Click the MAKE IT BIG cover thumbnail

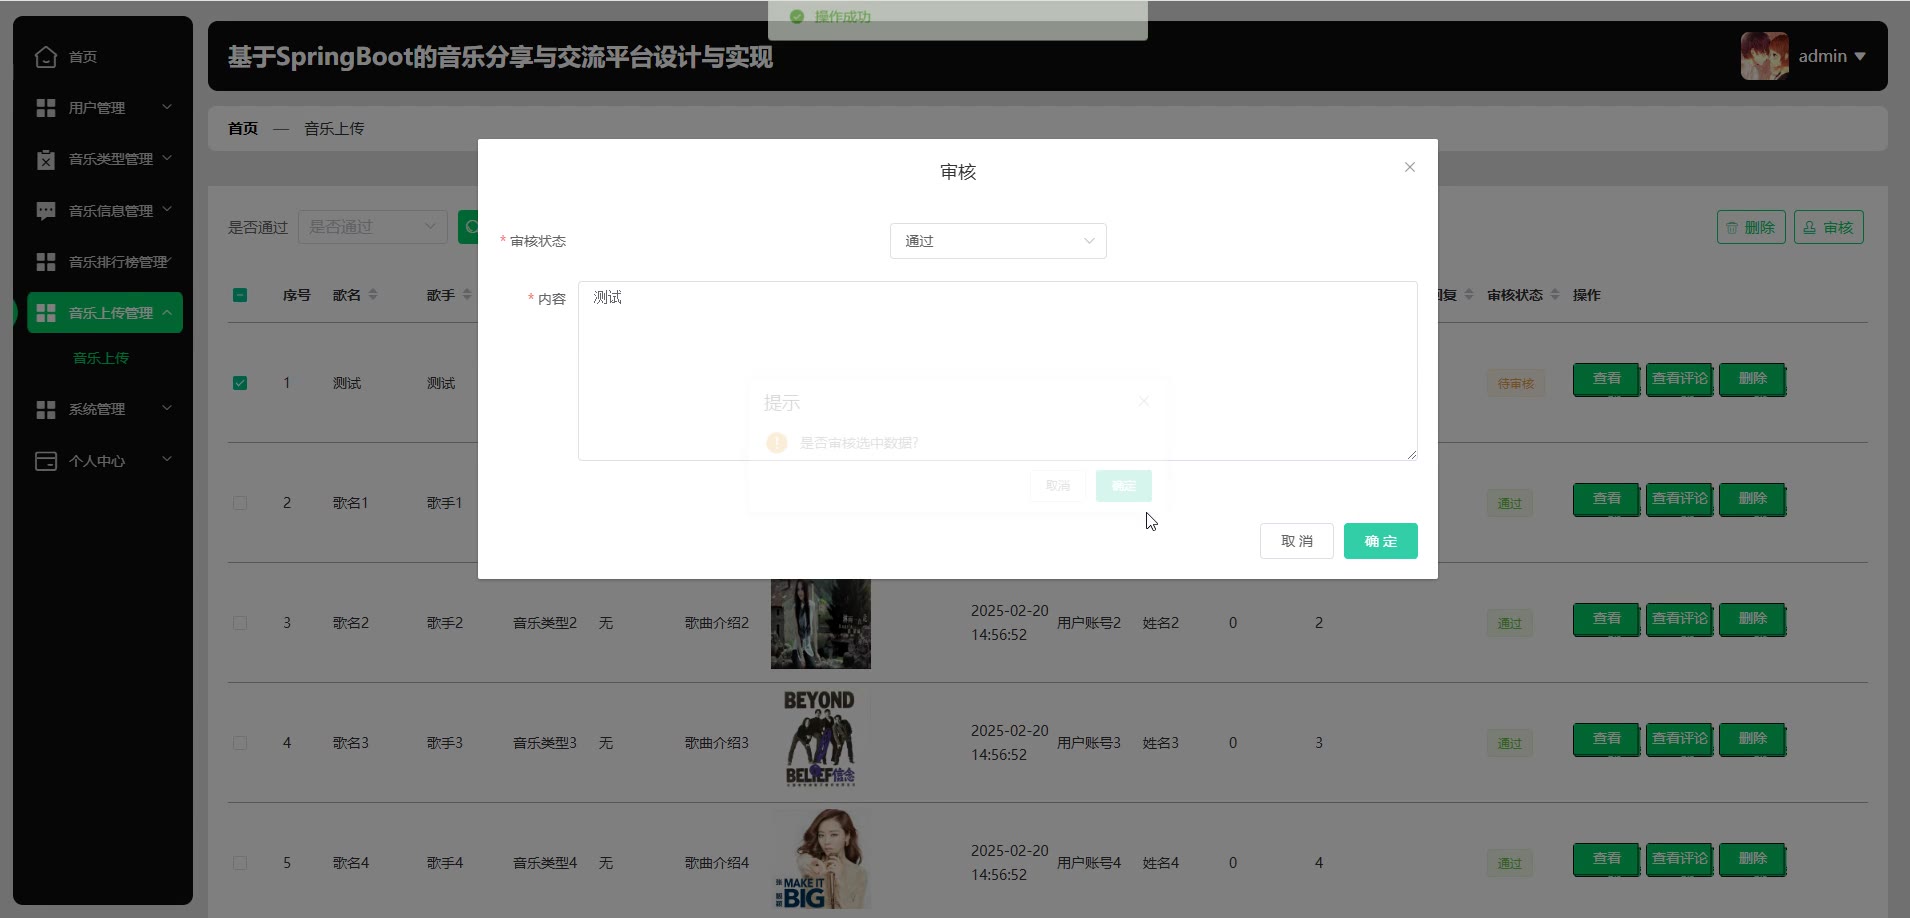point(821,859)
